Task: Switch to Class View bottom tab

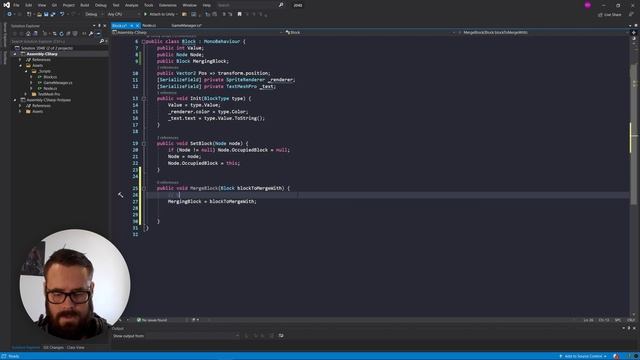Action: click(x=76, y=348)
